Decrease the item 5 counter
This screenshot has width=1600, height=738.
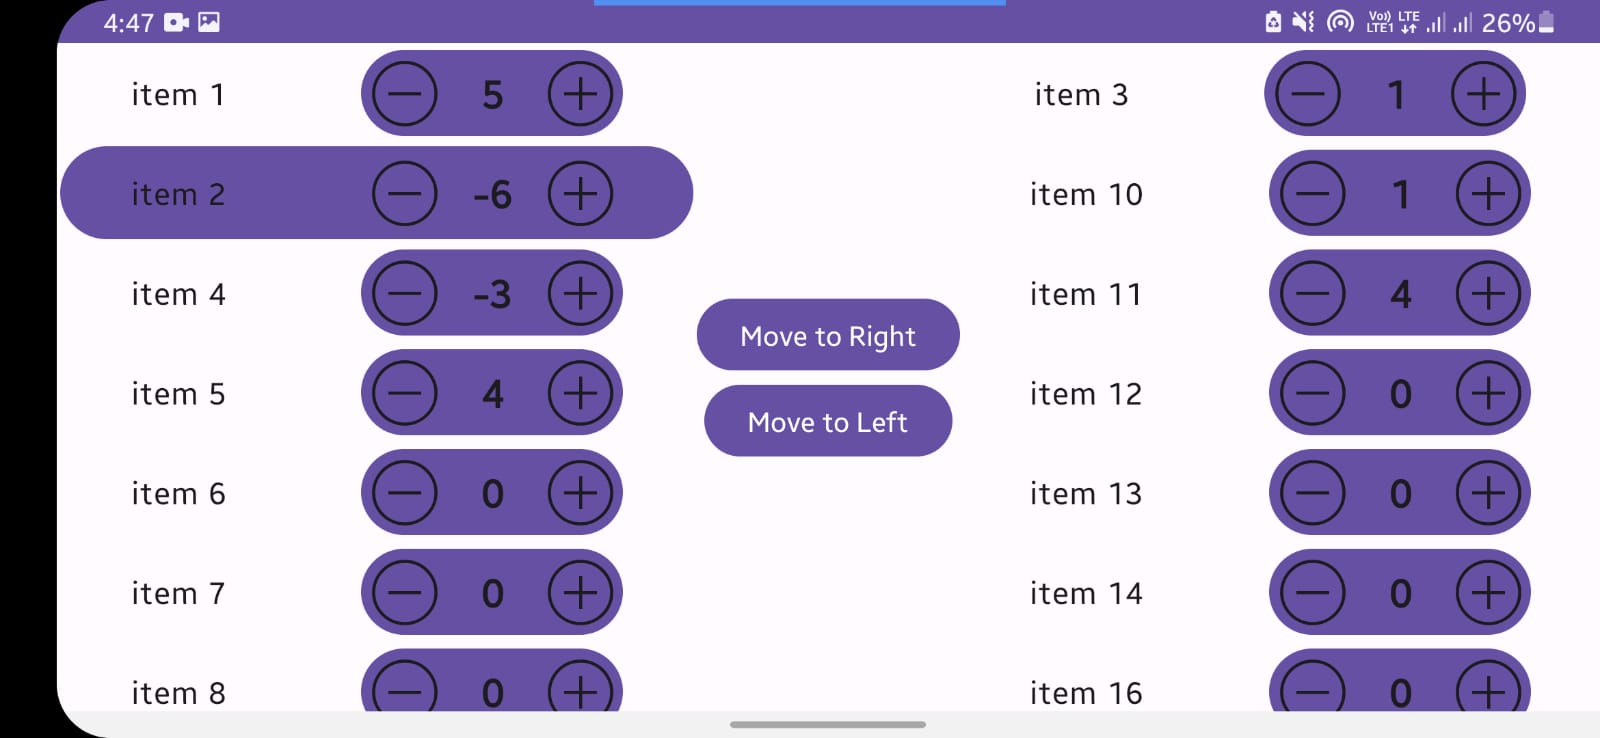404,394
